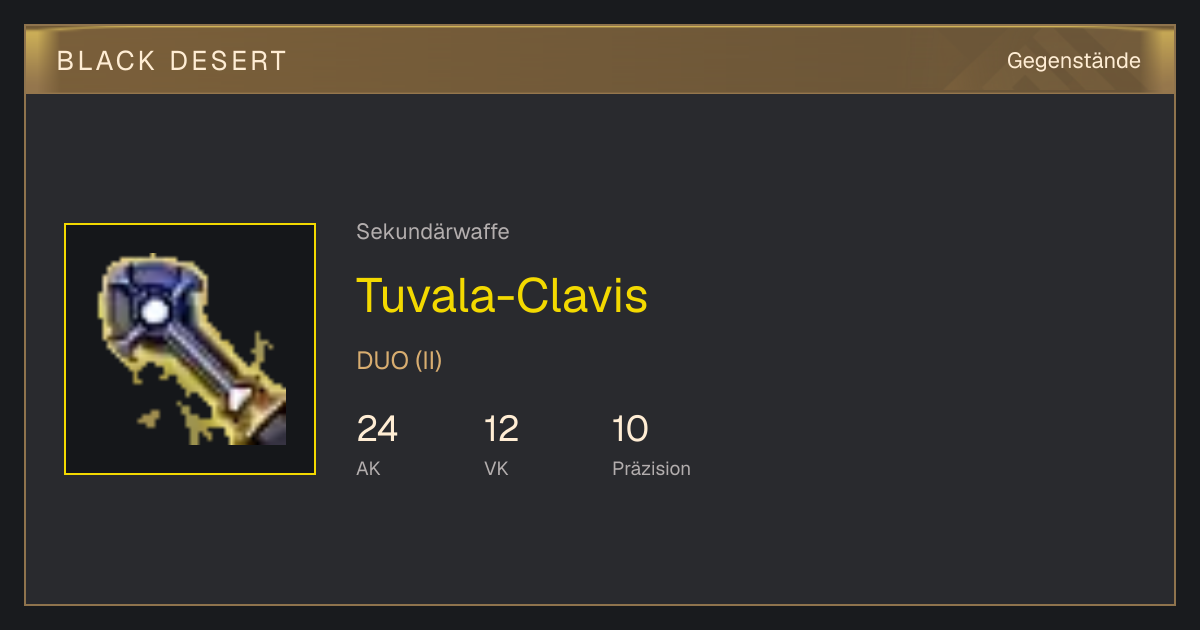This screenshot has height=630, width=1200.
Task: Click the white orb on the clavis head
Action: pyautogui.click(x=154, y=311)
